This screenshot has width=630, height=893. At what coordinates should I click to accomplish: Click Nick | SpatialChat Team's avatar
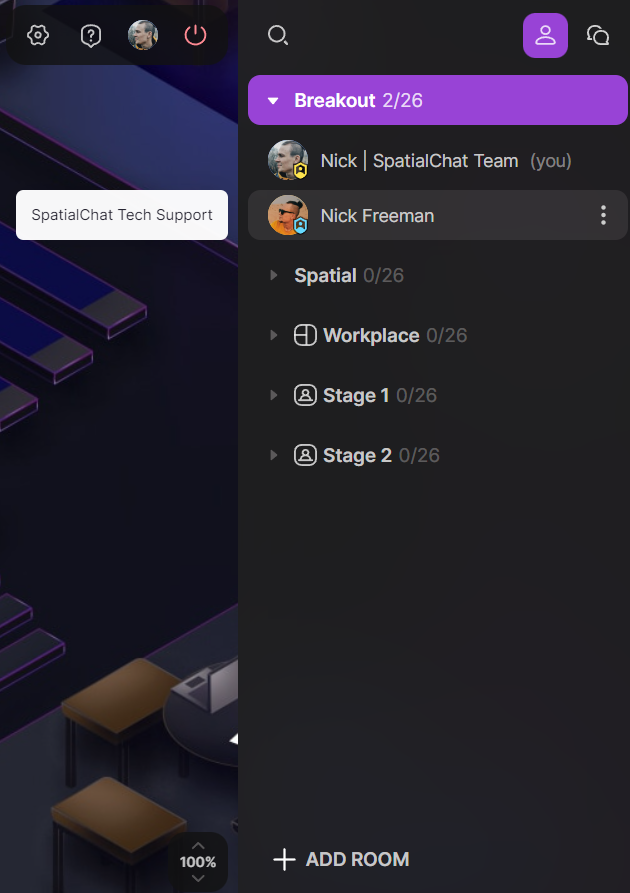pos(288,160)
